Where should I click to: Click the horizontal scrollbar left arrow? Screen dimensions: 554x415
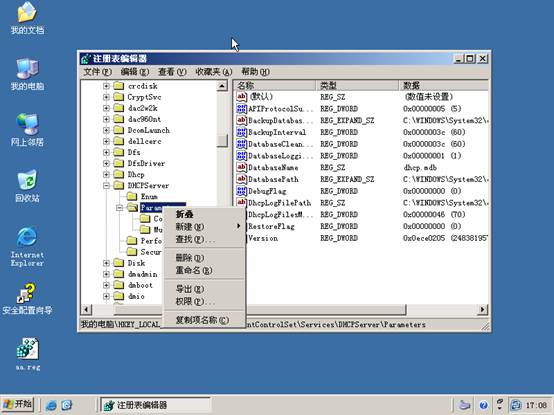tap(86, 310)
